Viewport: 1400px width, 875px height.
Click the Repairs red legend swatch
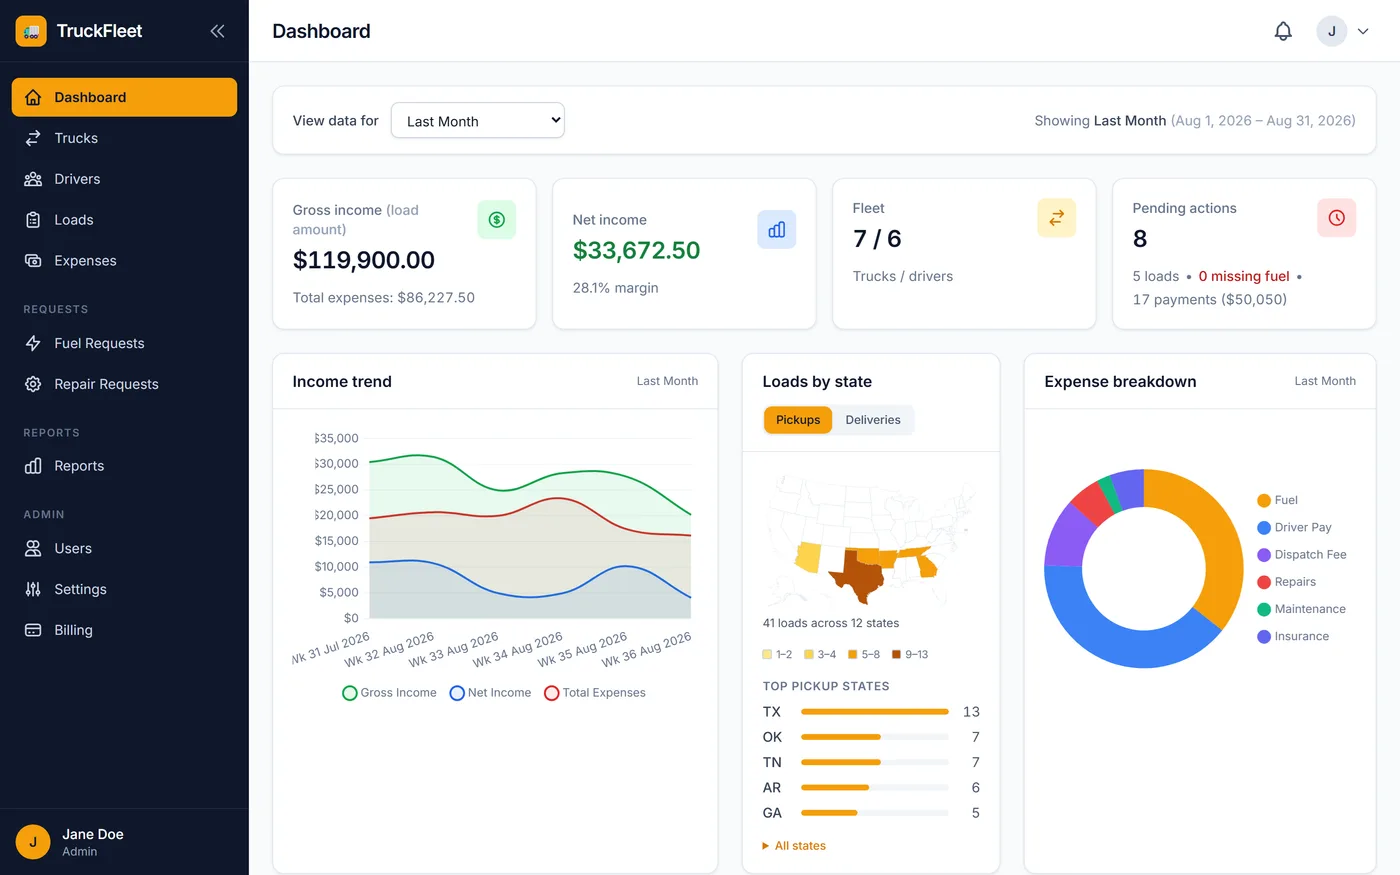click(x=1264, y=582)
